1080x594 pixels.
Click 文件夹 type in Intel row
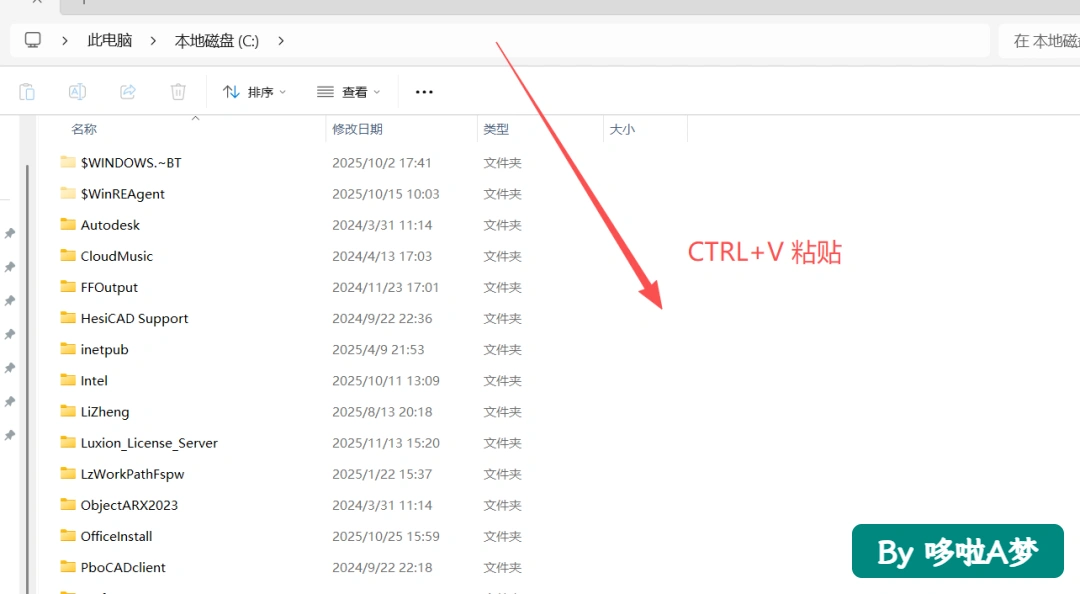pos(502,380)
